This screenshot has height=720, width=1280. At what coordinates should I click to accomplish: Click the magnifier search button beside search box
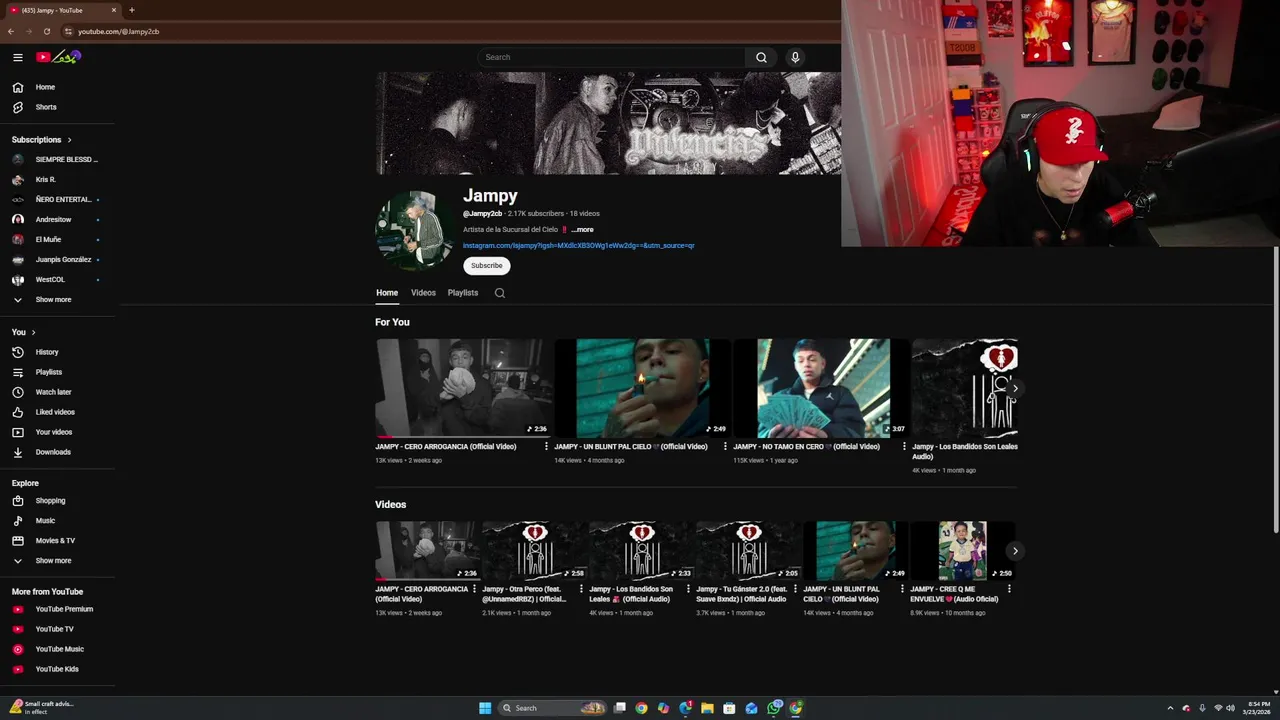coord(761,57)
